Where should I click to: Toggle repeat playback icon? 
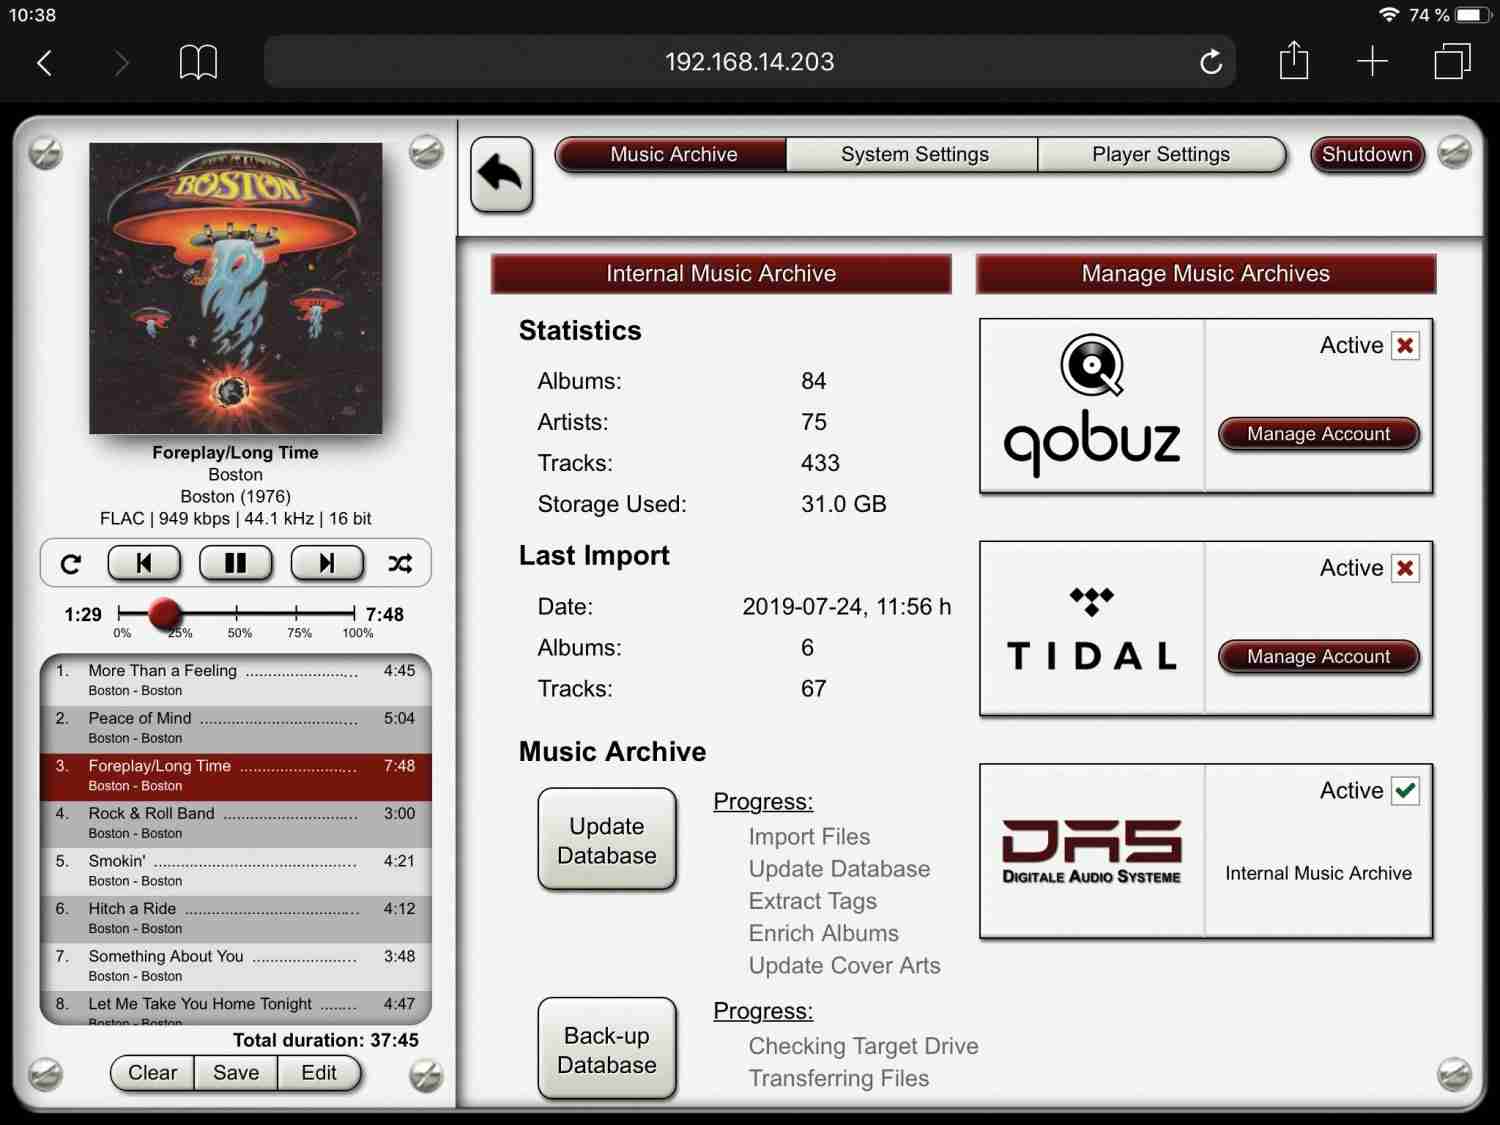pos(71,564)
